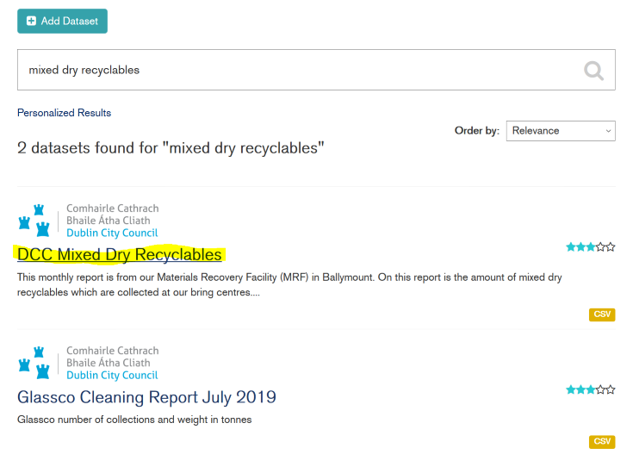
Task: Open Glassco Cleaning Report July 2019 dataset
Action: click(x=147, y=397)
